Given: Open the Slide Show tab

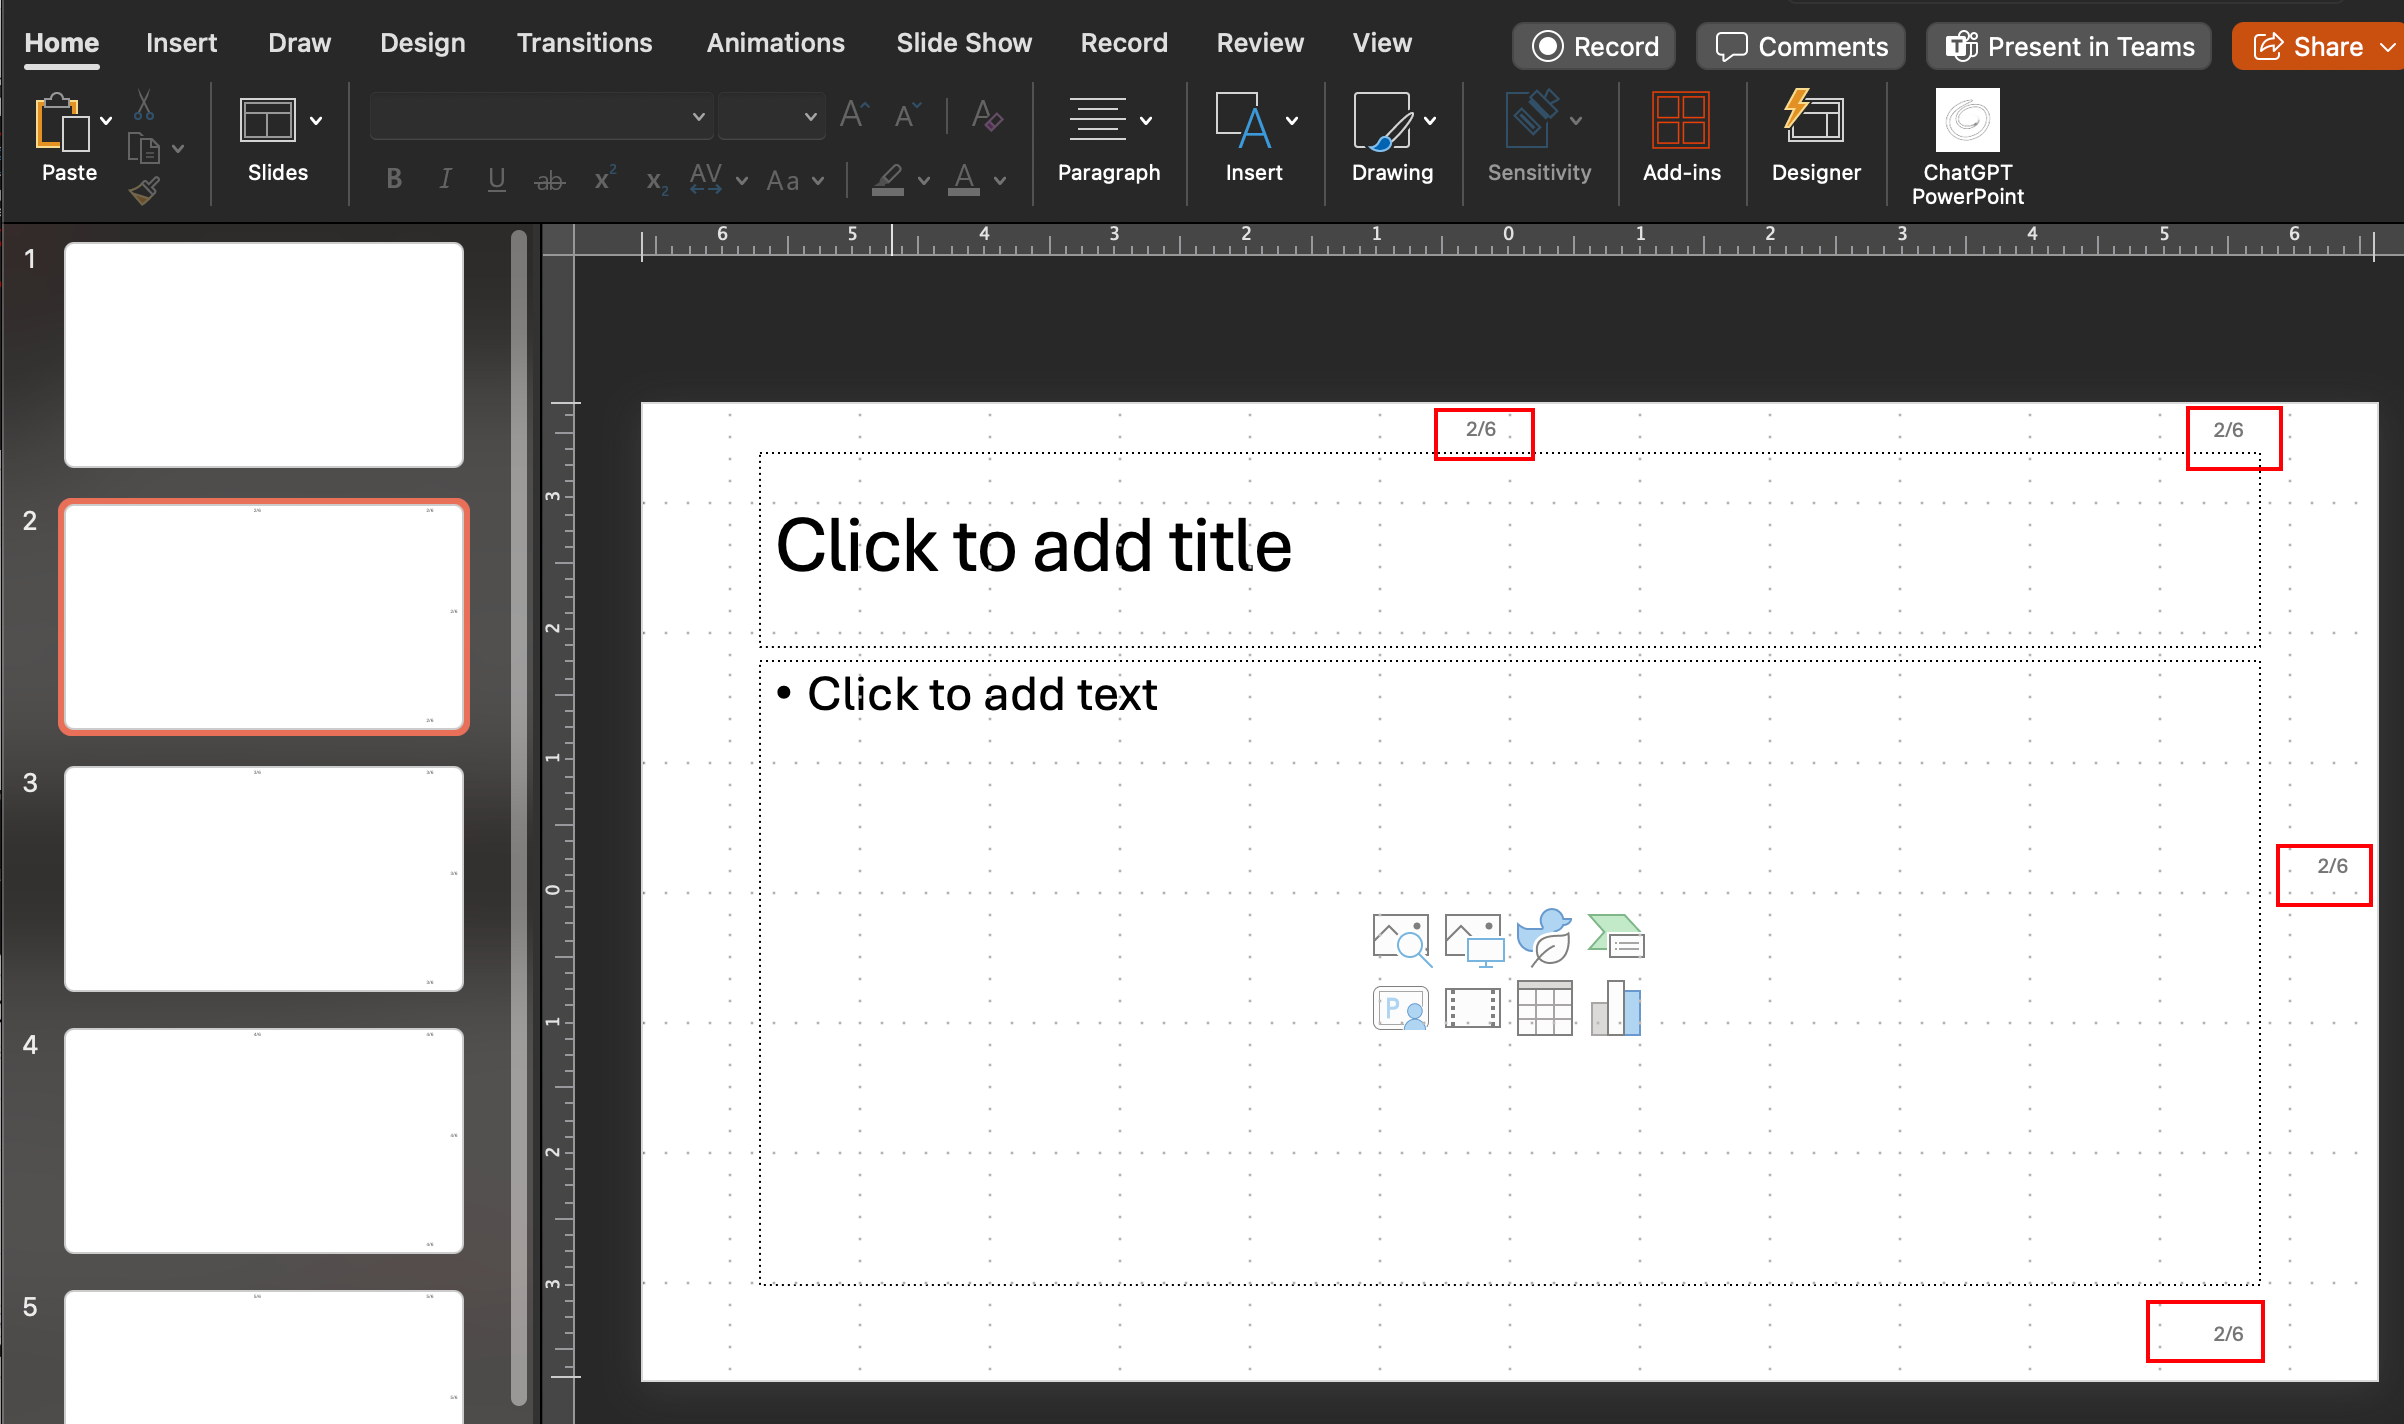Looking at the screenshot, I should click(963, 43).
